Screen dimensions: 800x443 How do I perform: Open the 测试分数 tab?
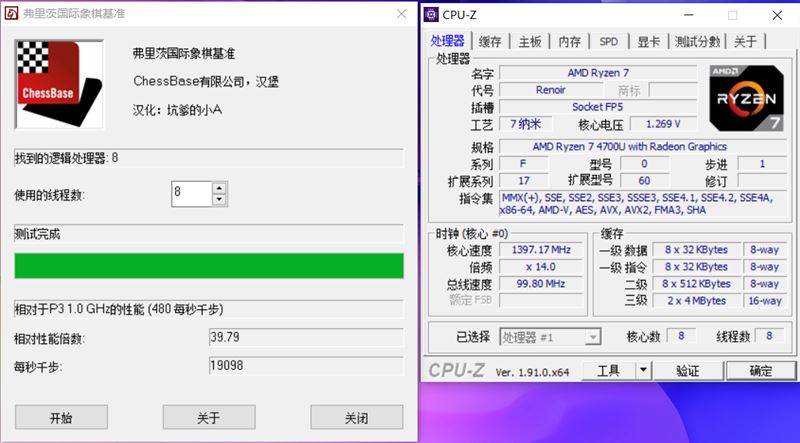click(697, 41)
